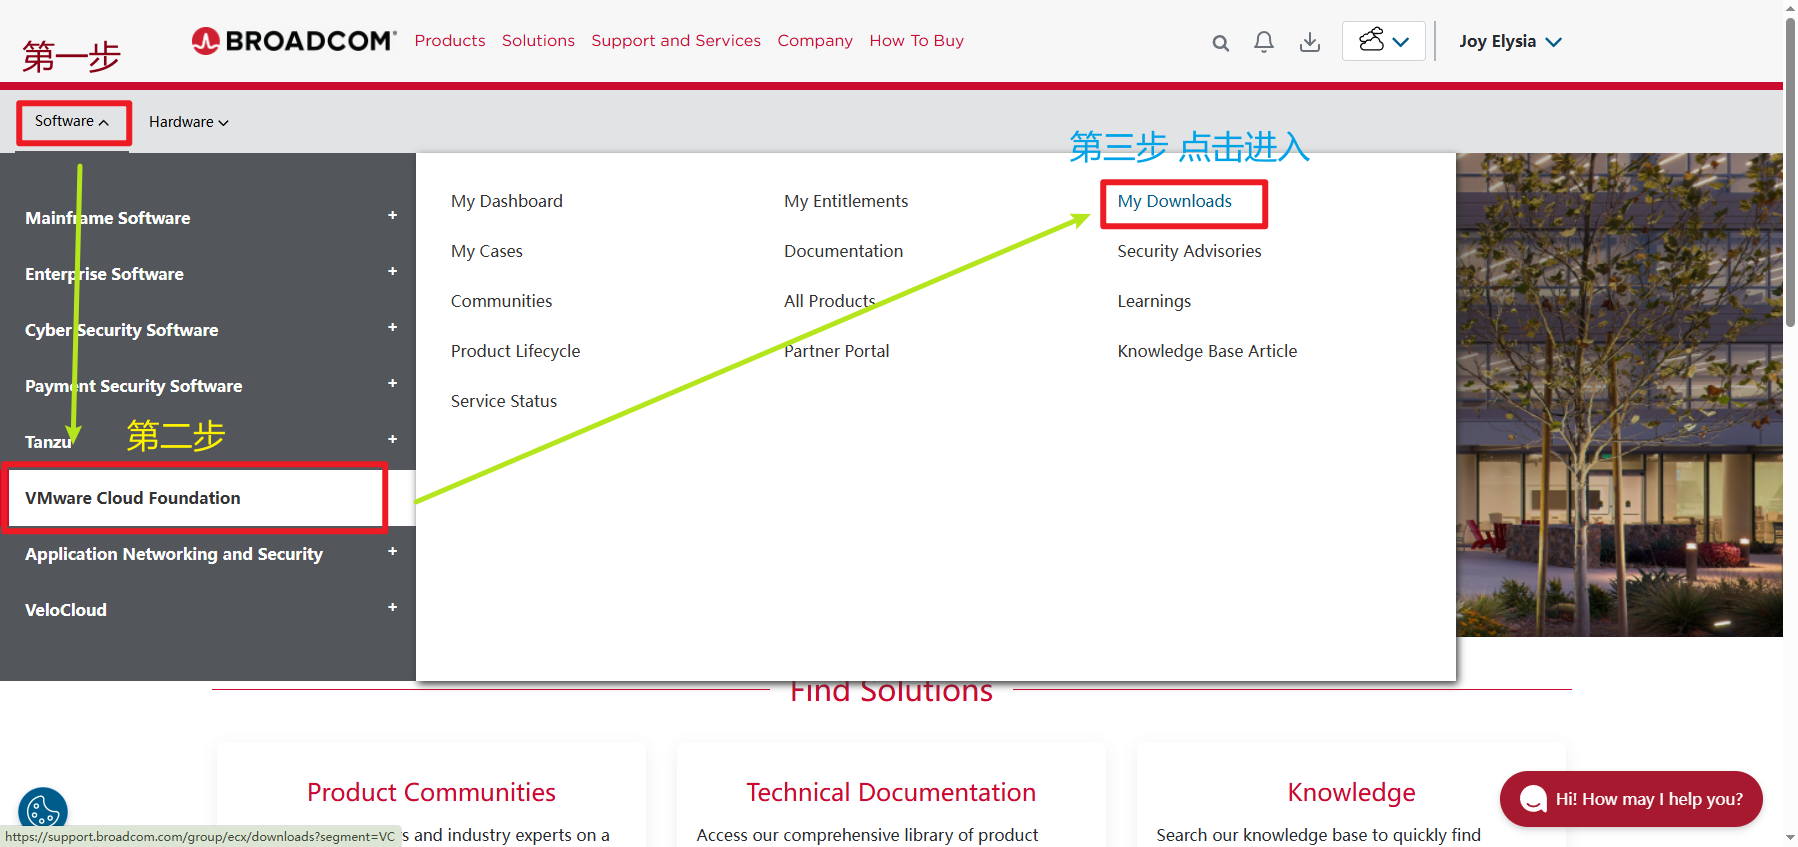Open the cookie preferences icon
The image size is (1798, 847).
pyautogui.click(x=43, y=811)
